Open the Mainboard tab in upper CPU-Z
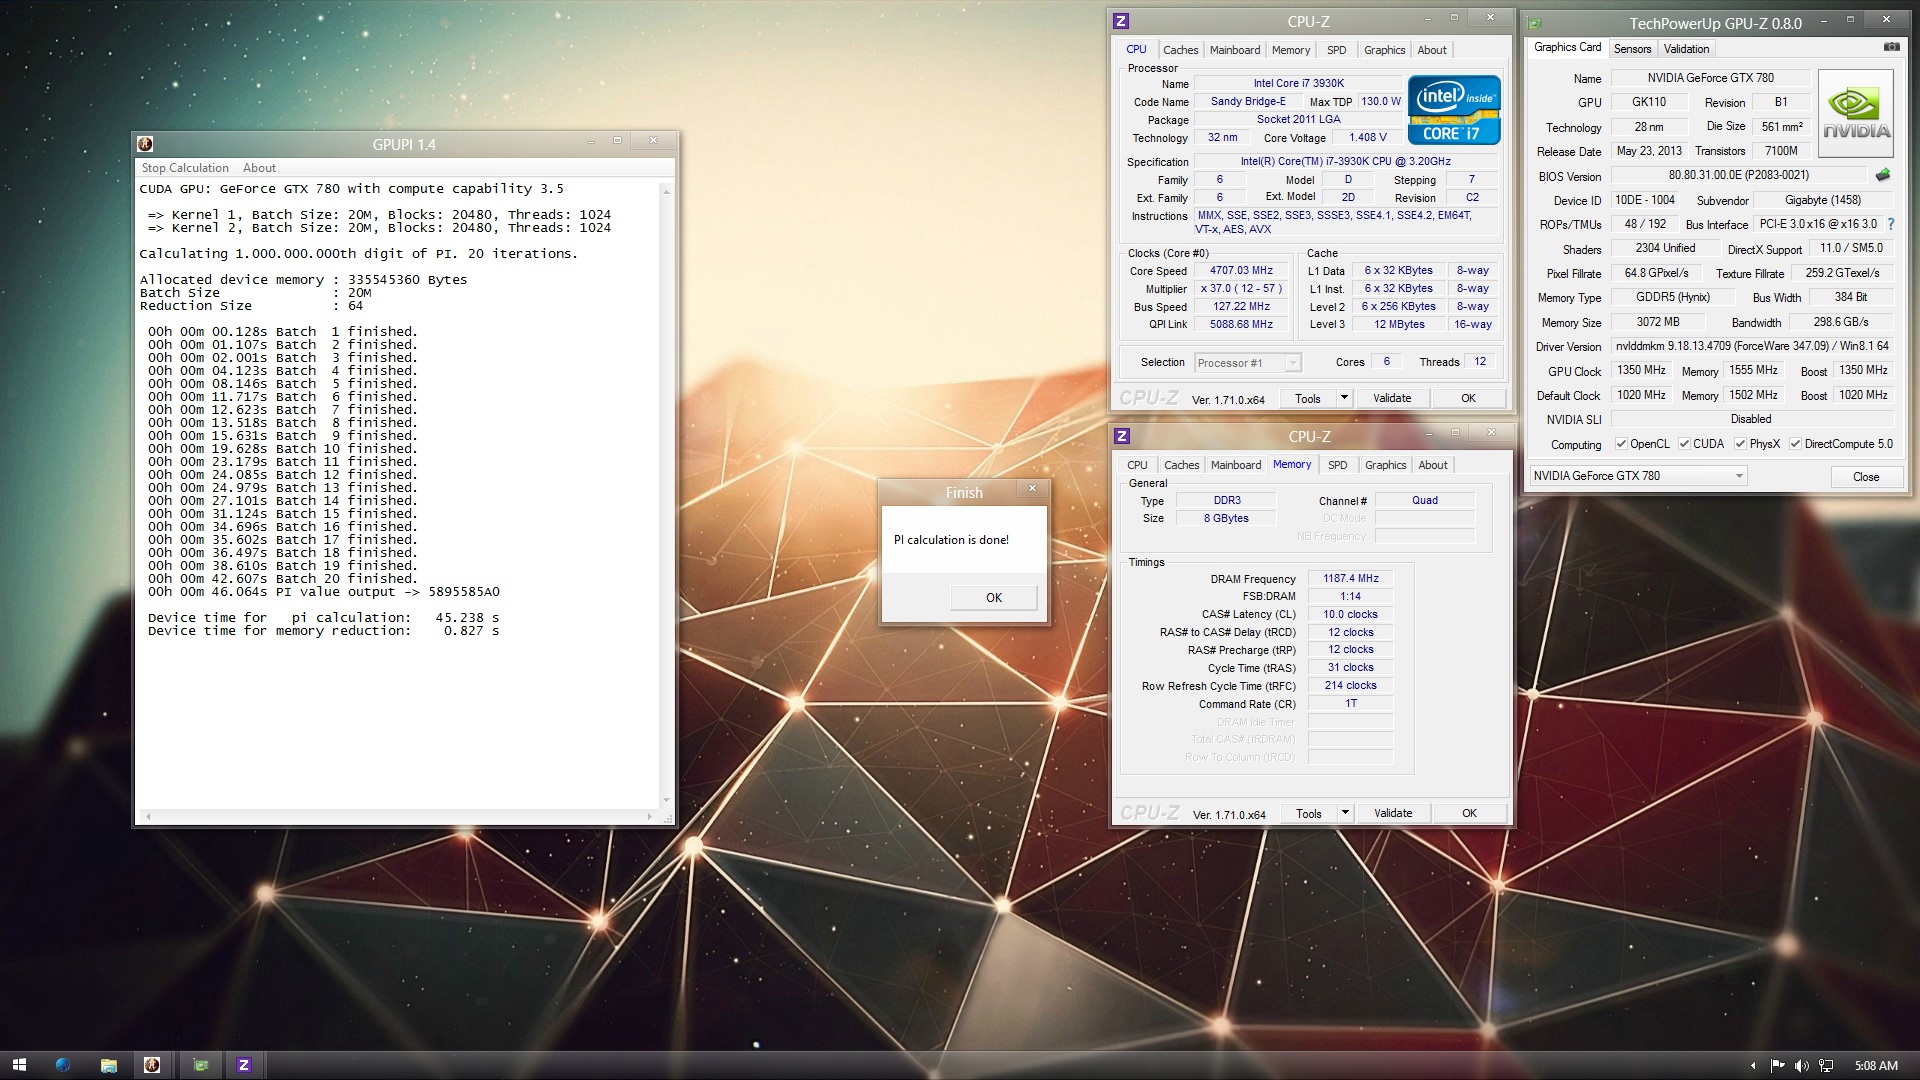 1235,50
